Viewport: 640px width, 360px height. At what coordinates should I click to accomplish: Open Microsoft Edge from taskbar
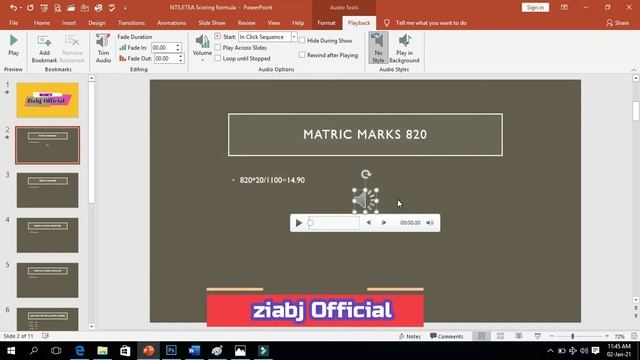click(80, 351)
